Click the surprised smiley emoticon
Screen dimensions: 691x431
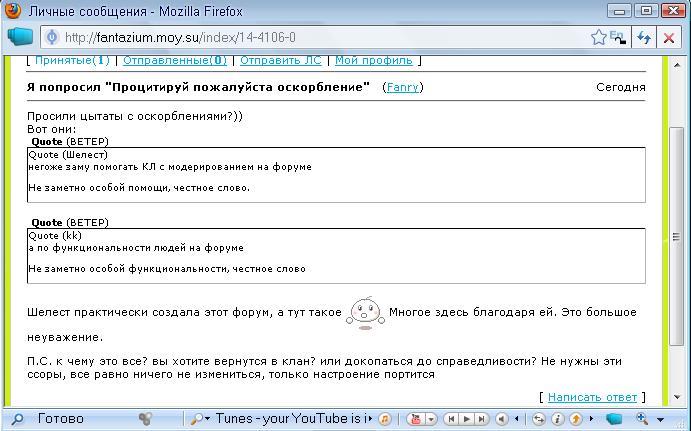pos(365,312)
